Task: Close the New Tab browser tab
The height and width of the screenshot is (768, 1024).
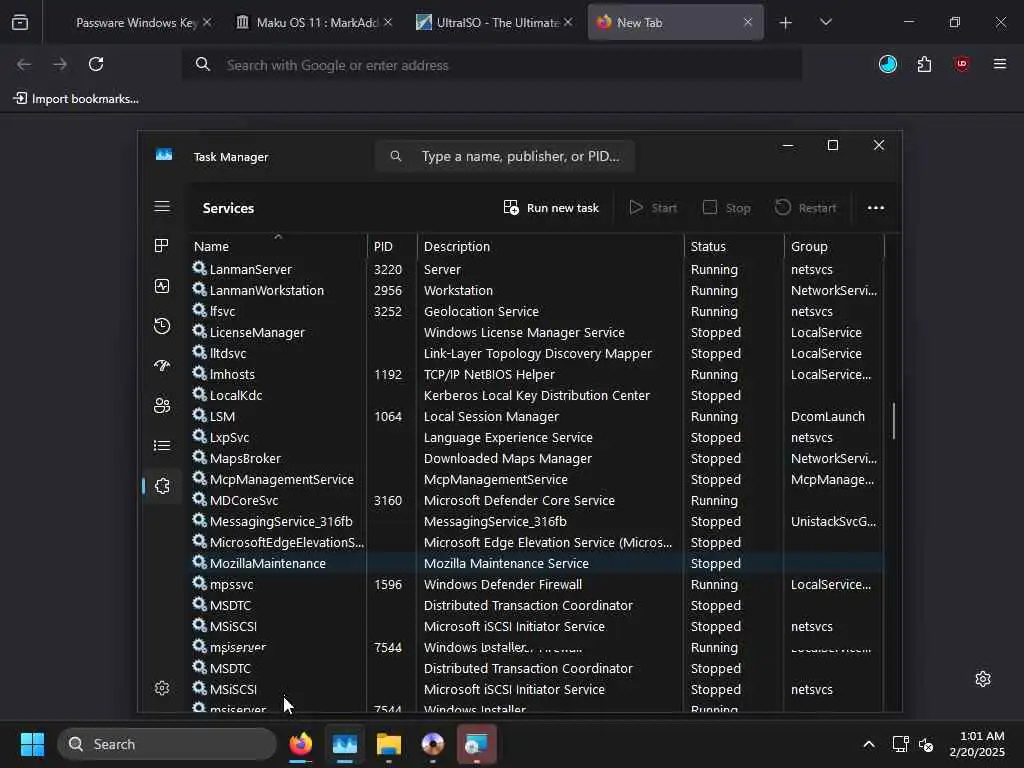Action: tap(748, 22)
